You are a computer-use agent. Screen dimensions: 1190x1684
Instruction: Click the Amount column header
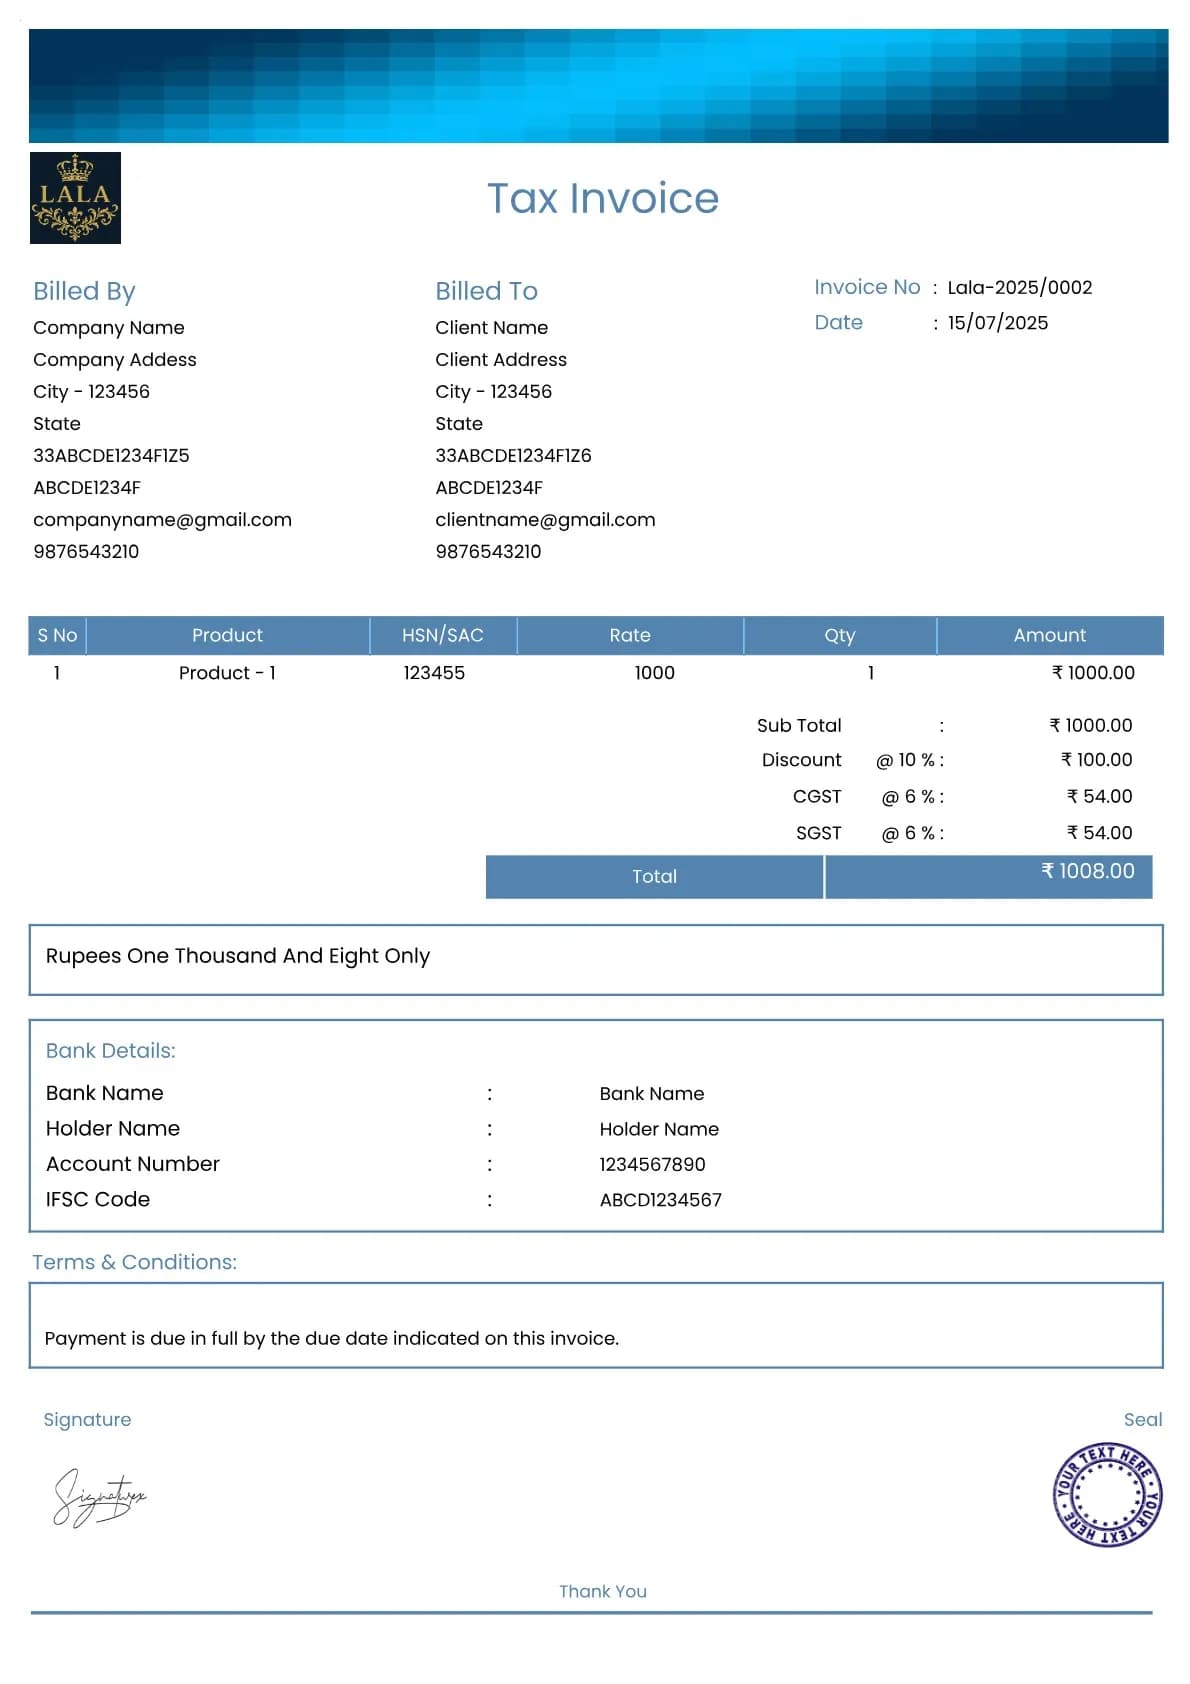coord(1049,635)
